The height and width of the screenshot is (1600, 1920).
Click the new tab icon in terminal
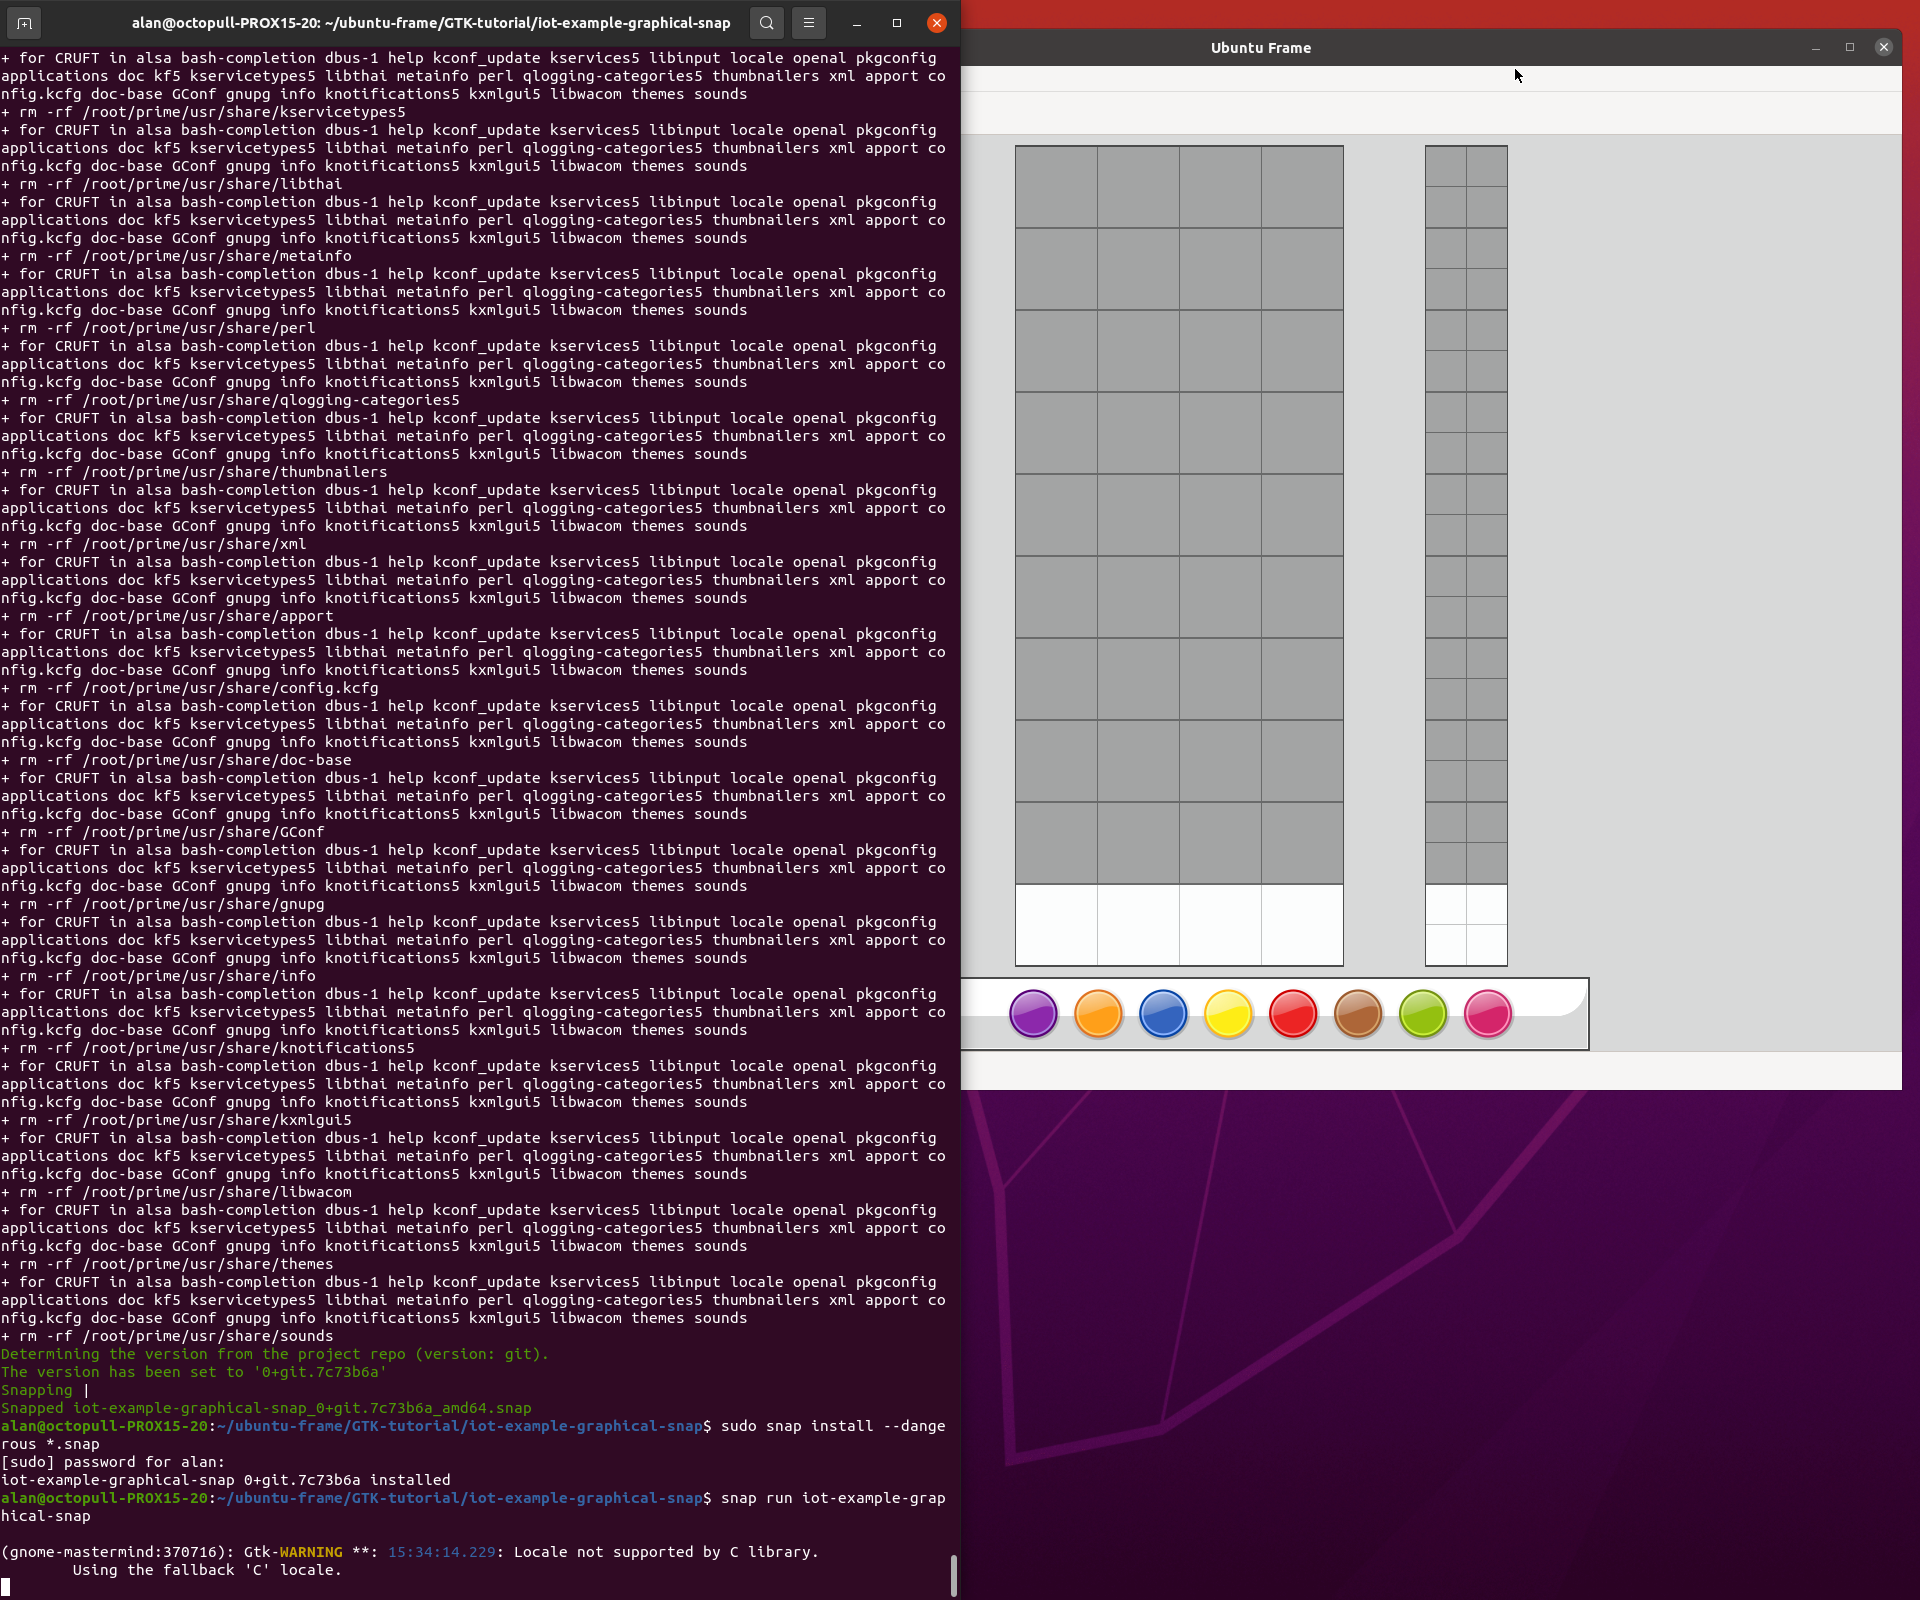tap(24, 22)
